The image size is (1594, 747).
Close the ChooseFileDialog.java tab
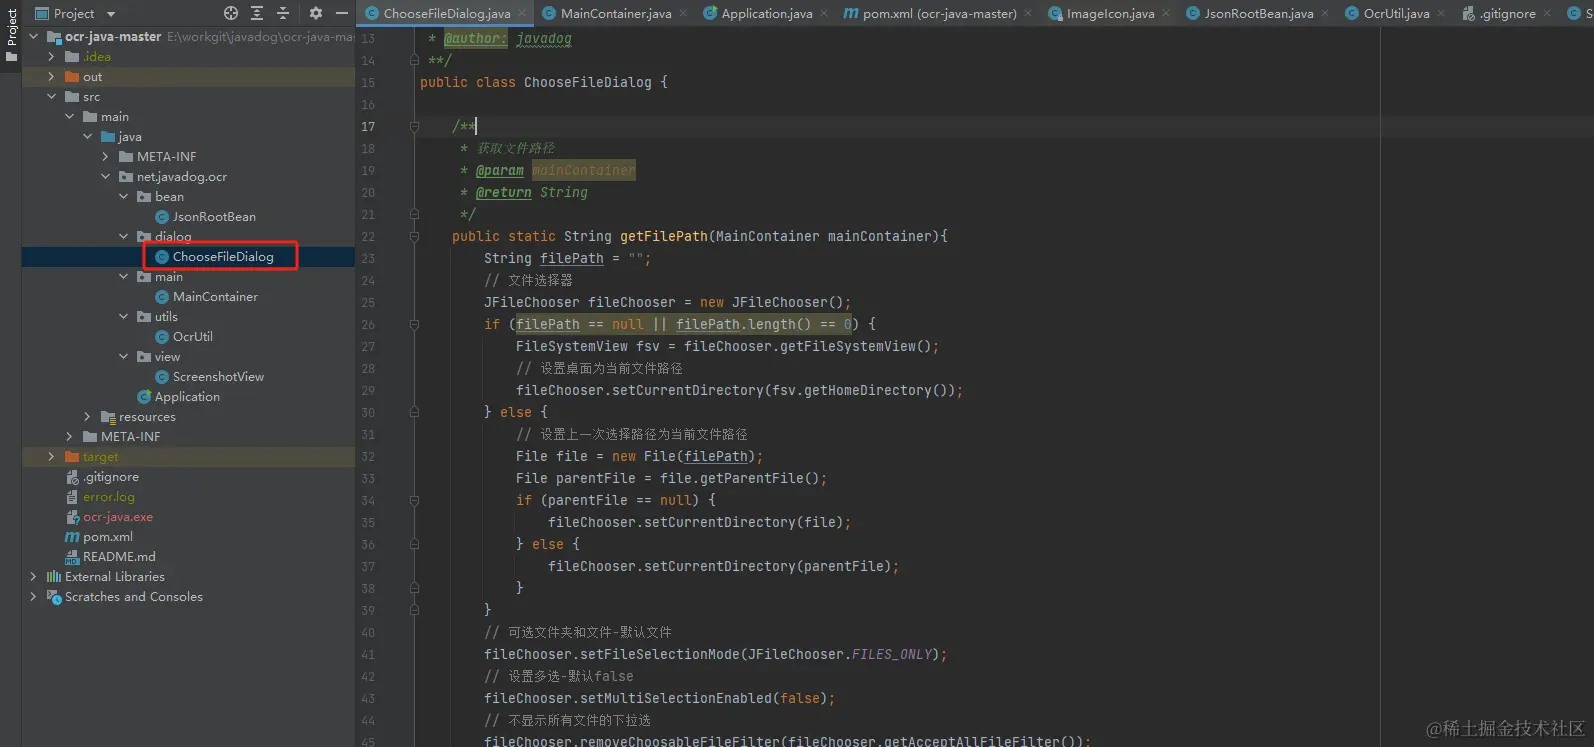(521, 14)
